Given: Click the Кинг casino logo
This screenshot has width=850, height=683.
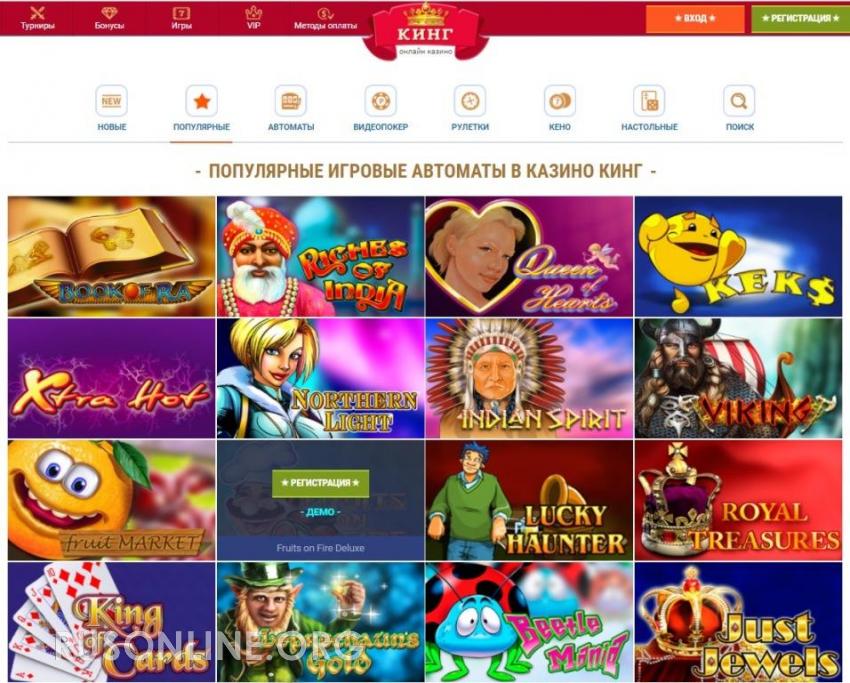Looking at the screenshot, I should coord(426,31).
